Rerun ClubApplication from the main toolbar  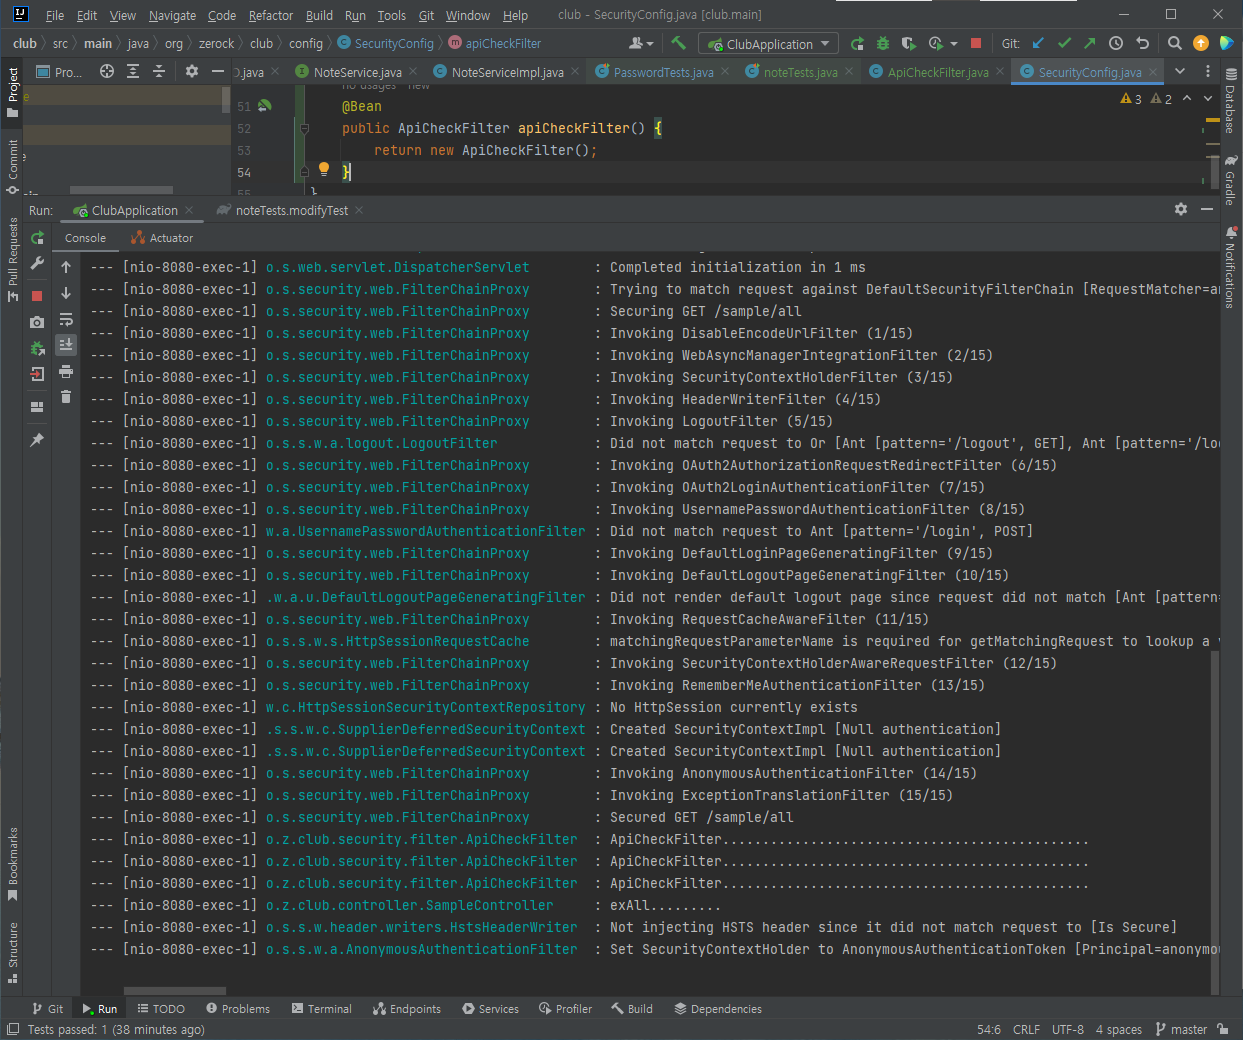pyautogui.click(x=857, y=43)
